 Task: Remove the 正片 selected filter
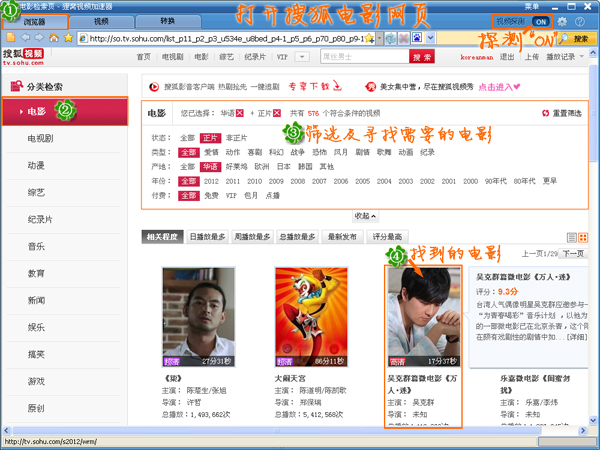pos(277,113)
